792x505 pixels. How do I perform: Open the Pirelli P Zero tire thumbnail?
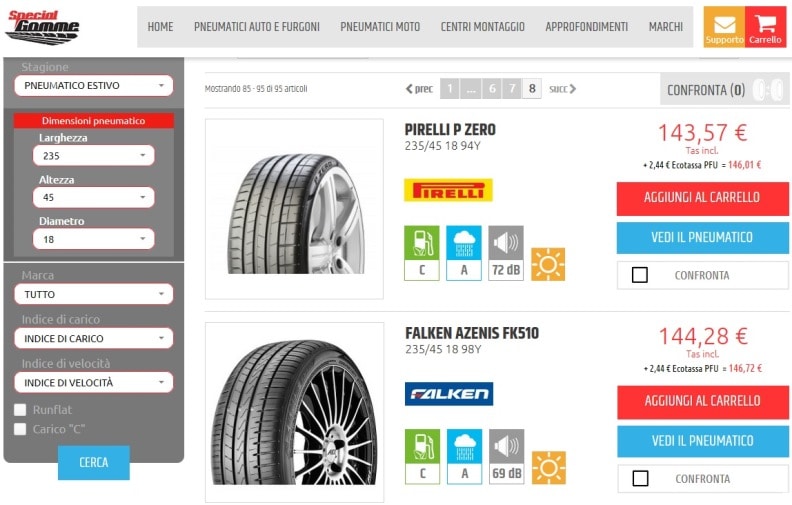pos(294,210)
